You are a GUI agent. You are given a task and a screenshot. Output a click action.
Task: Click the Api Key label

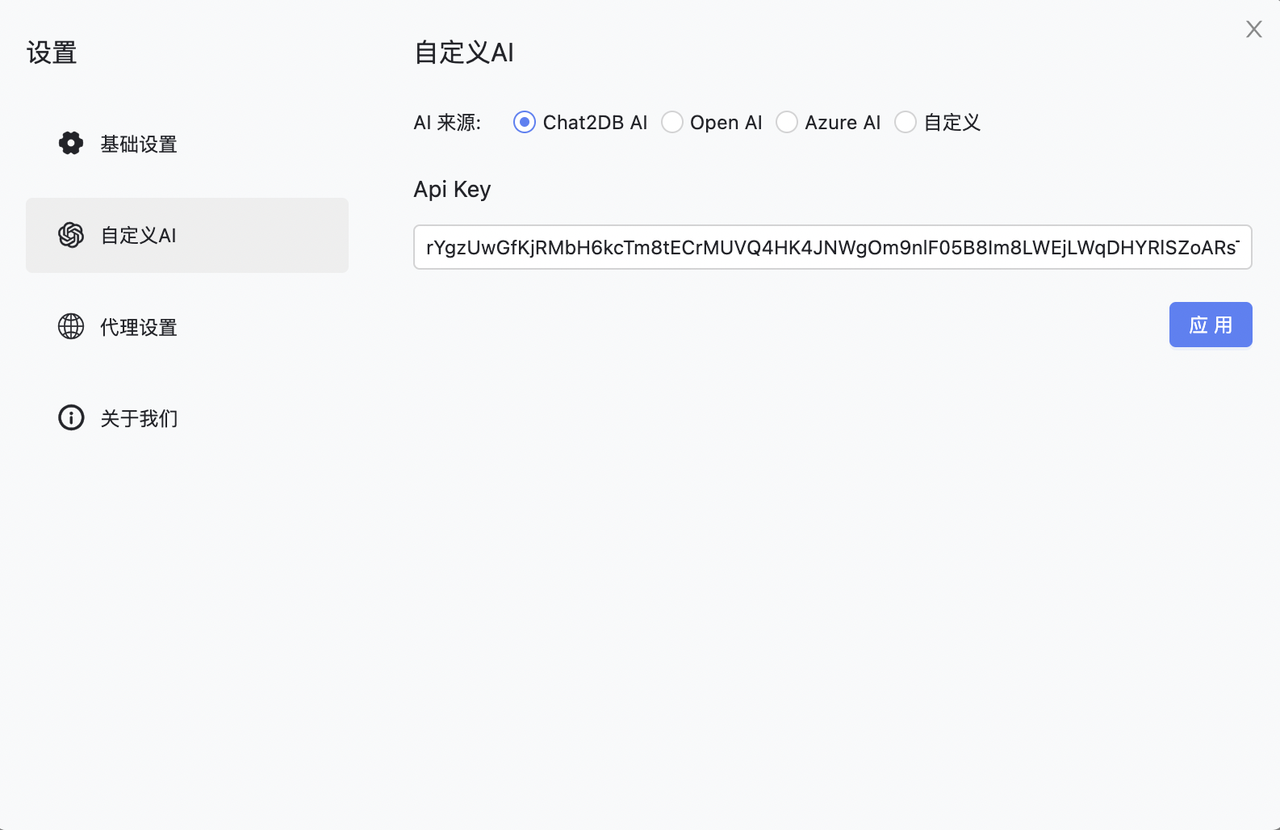tap(452, 189)
